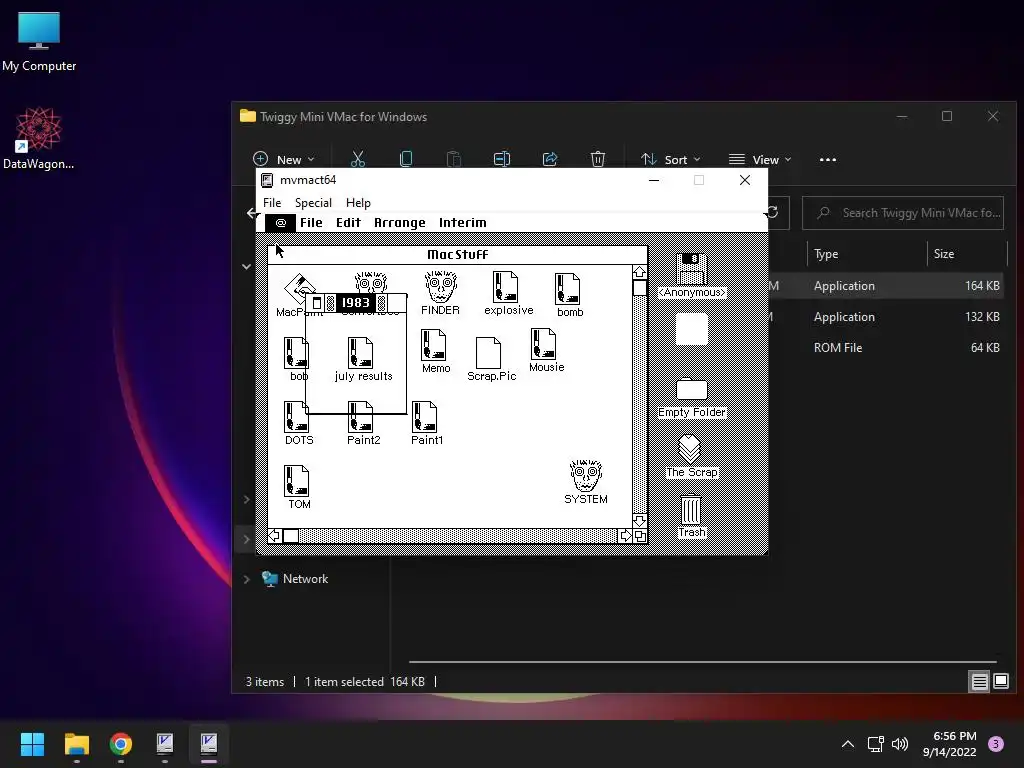Click the Delete trash icon in Explorer
1024x768 pixels.
pyautogui.click(x=598, y=159)
